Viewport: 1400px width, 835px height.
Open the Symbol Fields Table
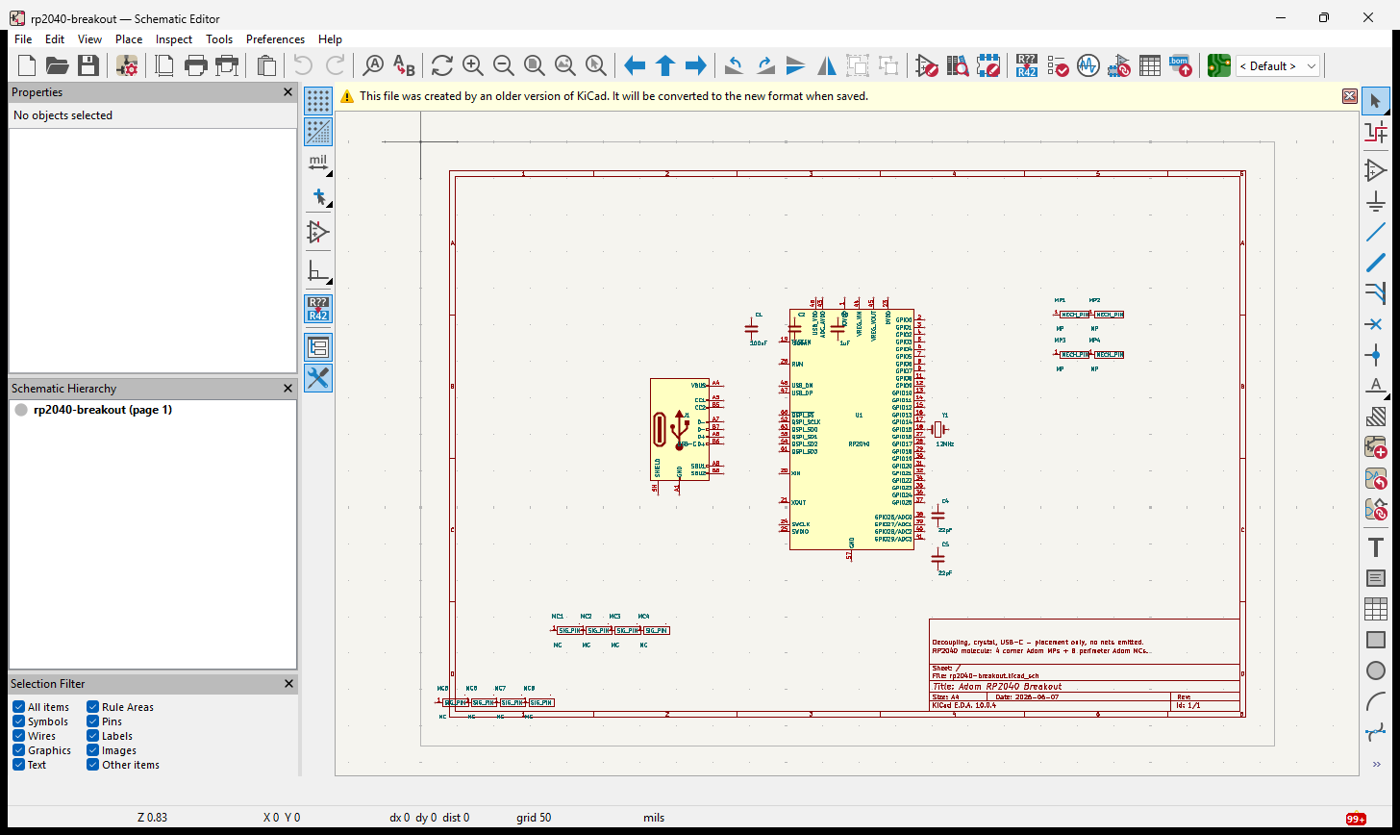1150,66
